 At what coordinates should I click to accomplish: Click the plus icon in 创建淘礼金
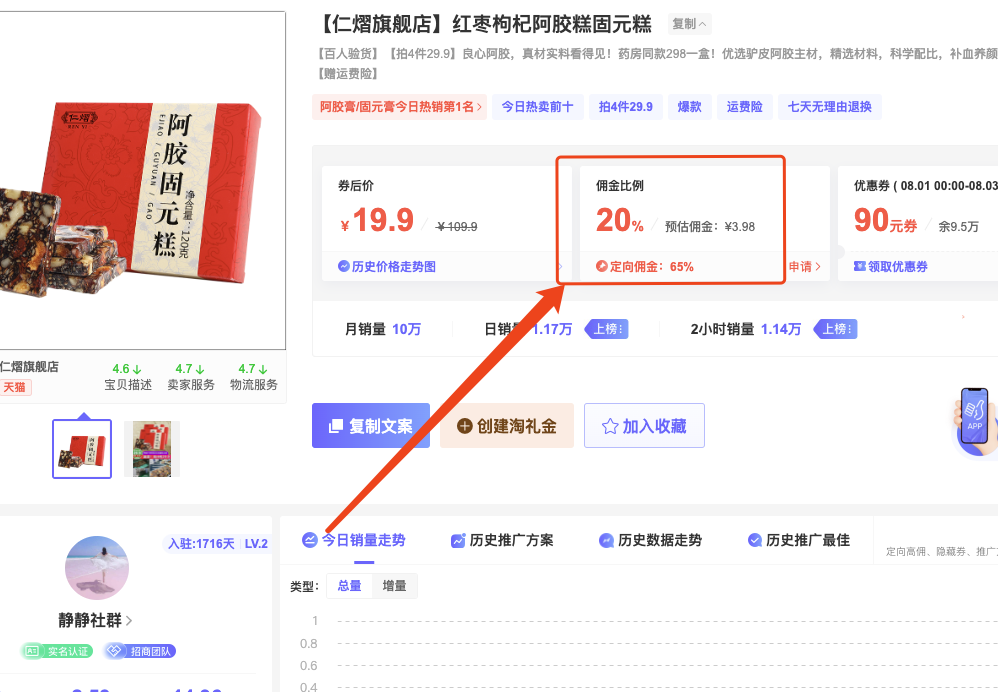pos(465,426)
